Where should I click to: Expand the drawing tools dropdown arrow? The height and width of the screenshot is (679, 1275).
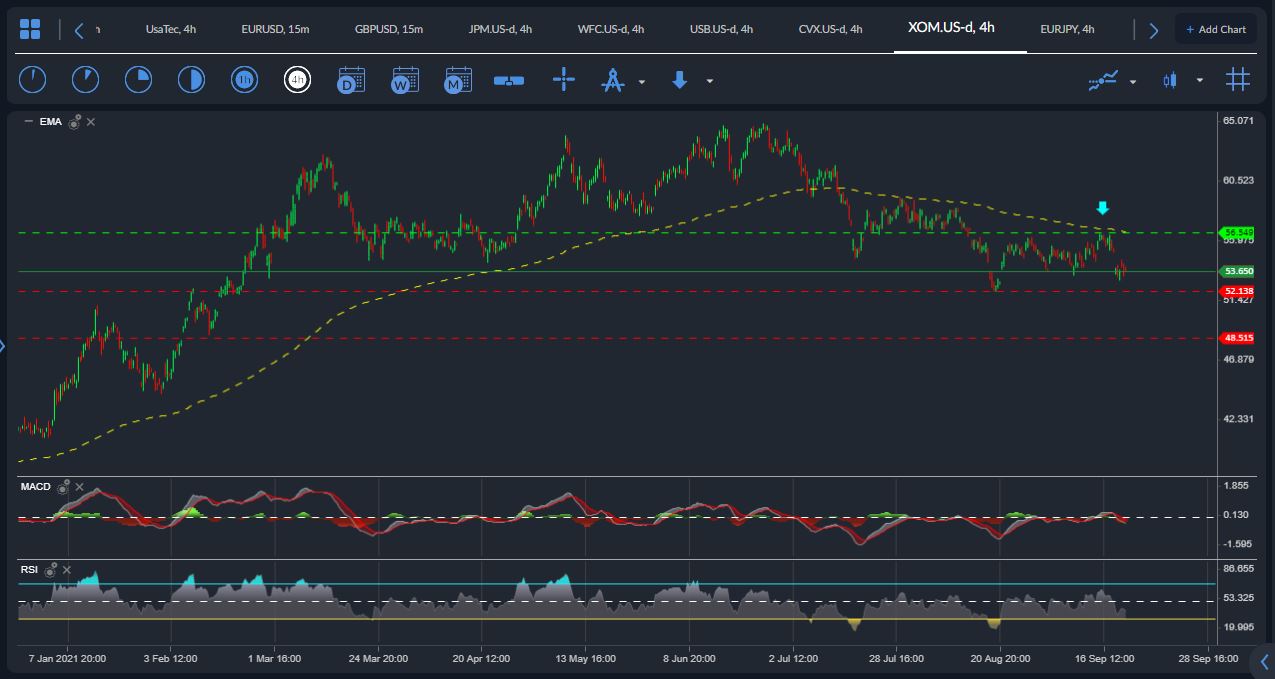[x=642, y=81]
